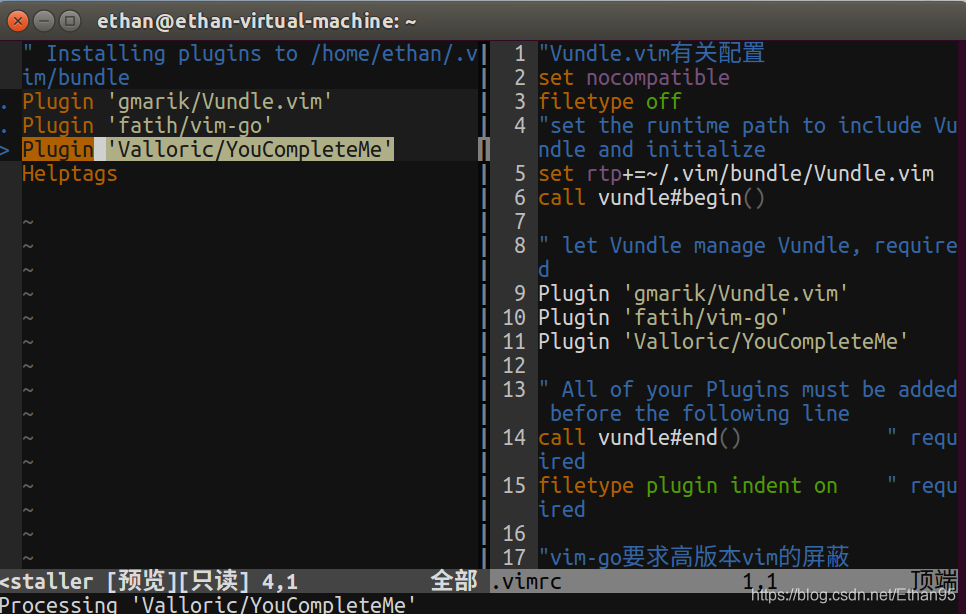Click line 1 '"Vundle.vim有关配置' in .vimrc
Image resolution: width=966 pixels, height=614 pixels.
point(651,54)
